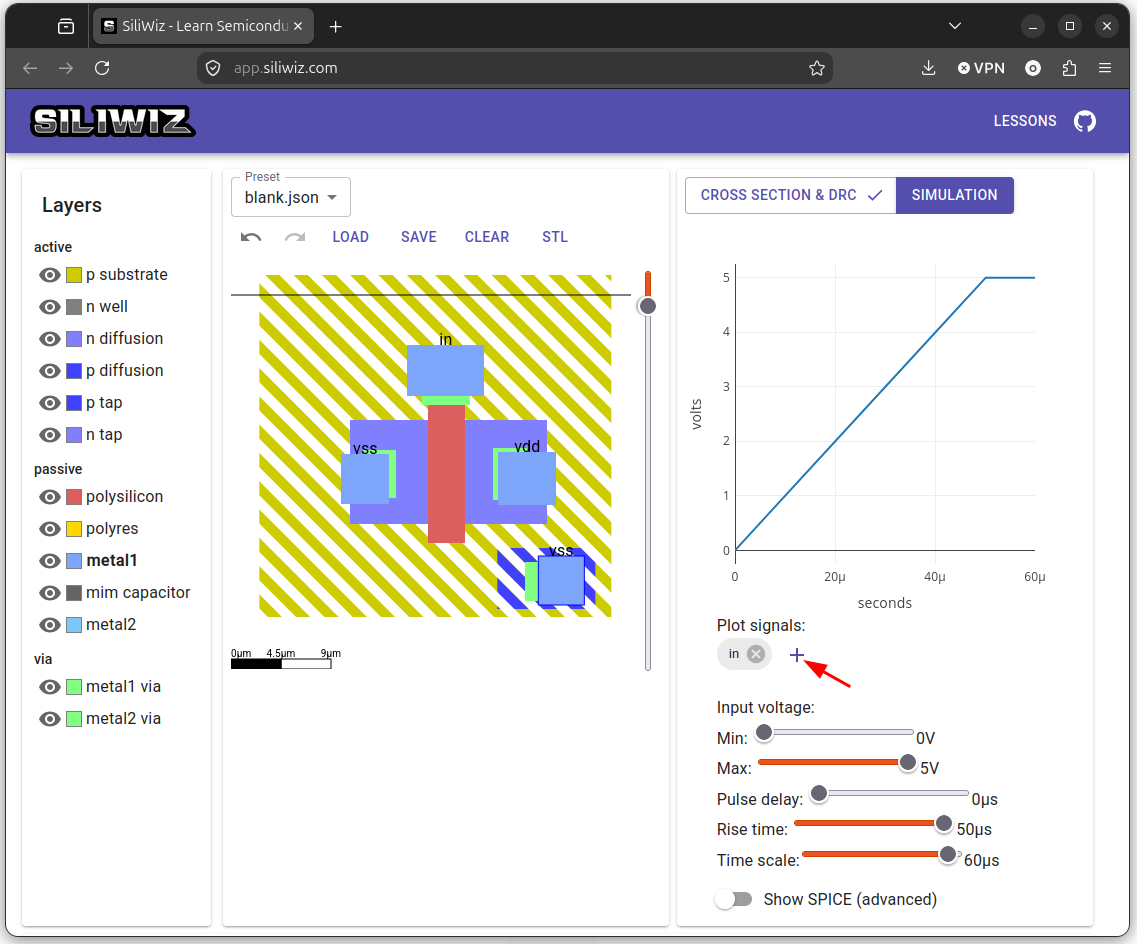
Task: Select the mim capacitor layer label
Action: pyautogui.click(x=138, y=592)
